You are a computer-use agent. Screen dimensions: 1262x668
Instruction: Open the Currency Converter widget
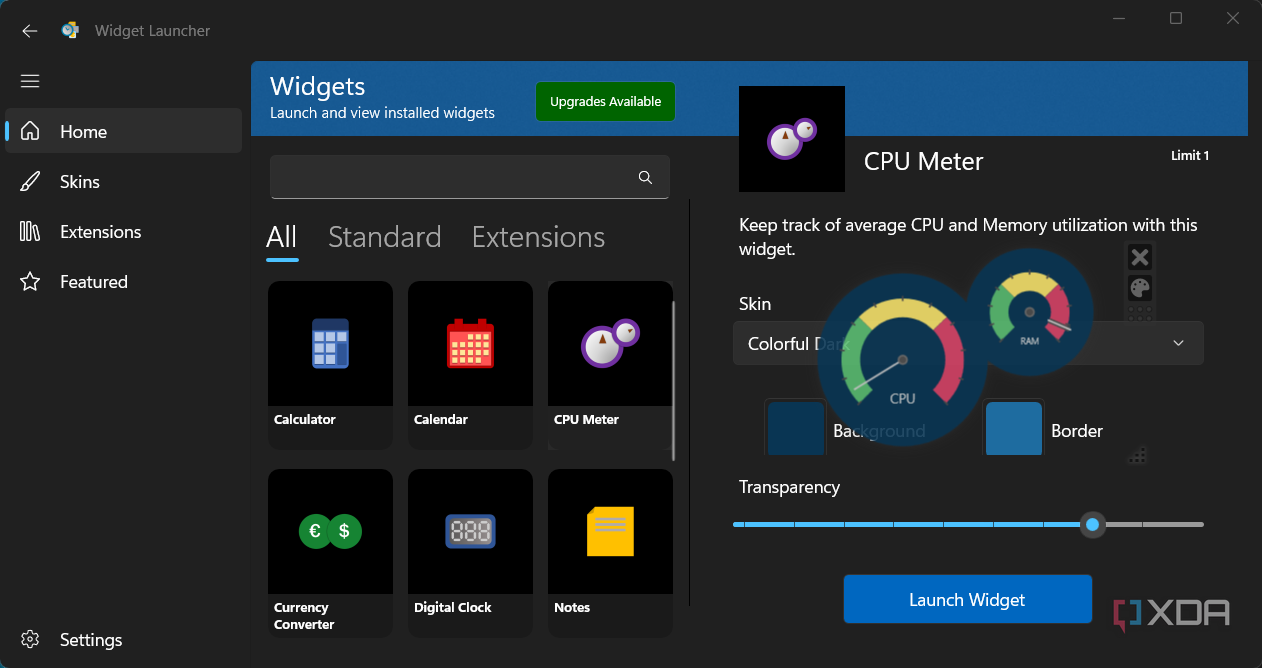coord(330,552)
